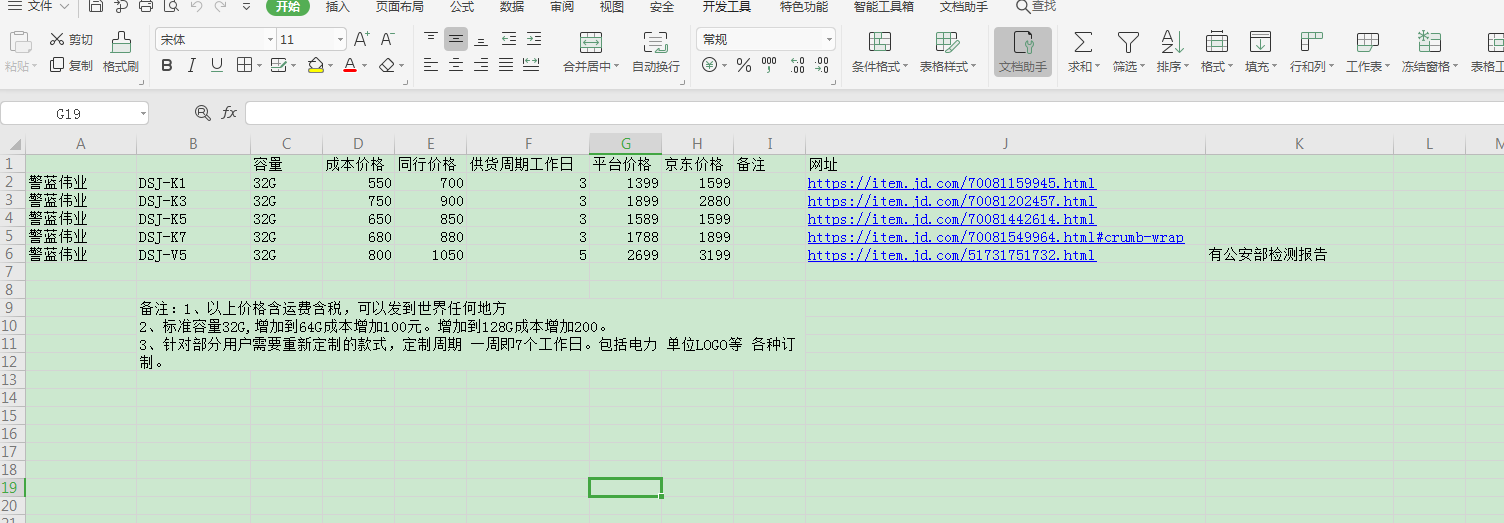Open the 公式 (Formulas) ribbon tab
This screenshot has height=523, width=1504.
tap(462, 7)
